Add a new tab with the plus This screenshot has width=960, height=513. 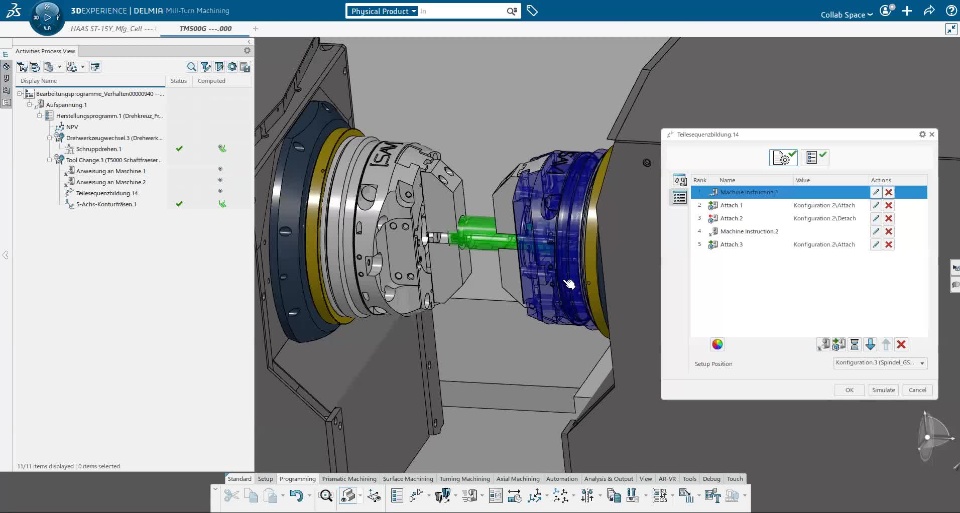(255, 28)
